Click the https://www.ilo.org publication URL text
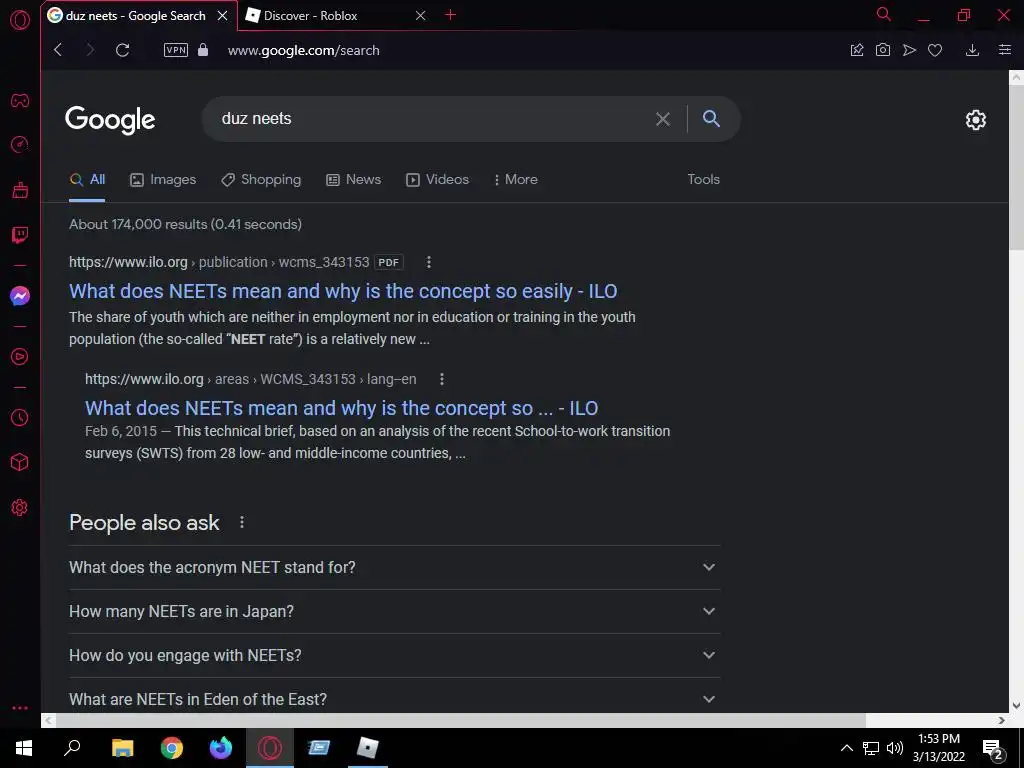 pos(219,263)
